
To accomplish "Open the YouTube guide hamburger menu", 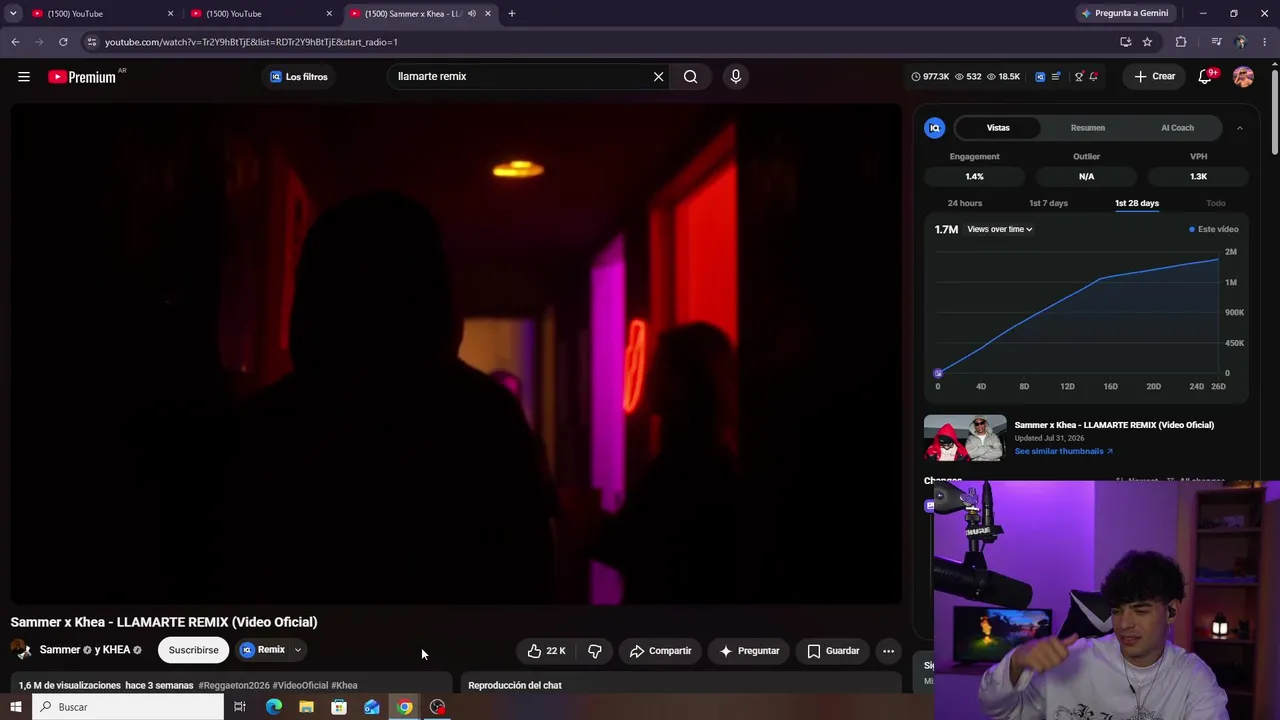I will 24,76.
